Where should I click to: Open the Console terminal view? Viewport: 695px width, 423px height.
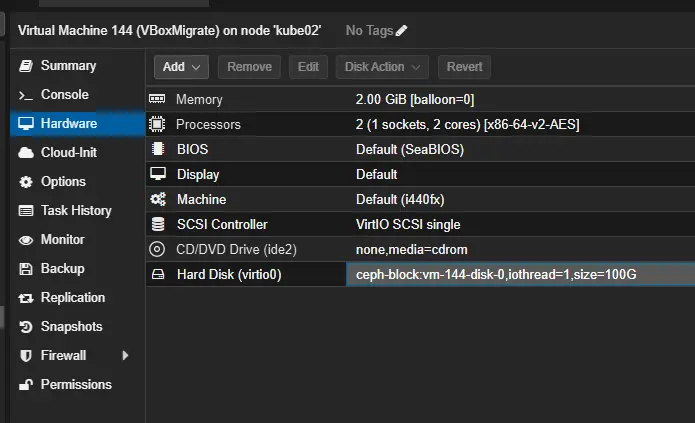64,95
